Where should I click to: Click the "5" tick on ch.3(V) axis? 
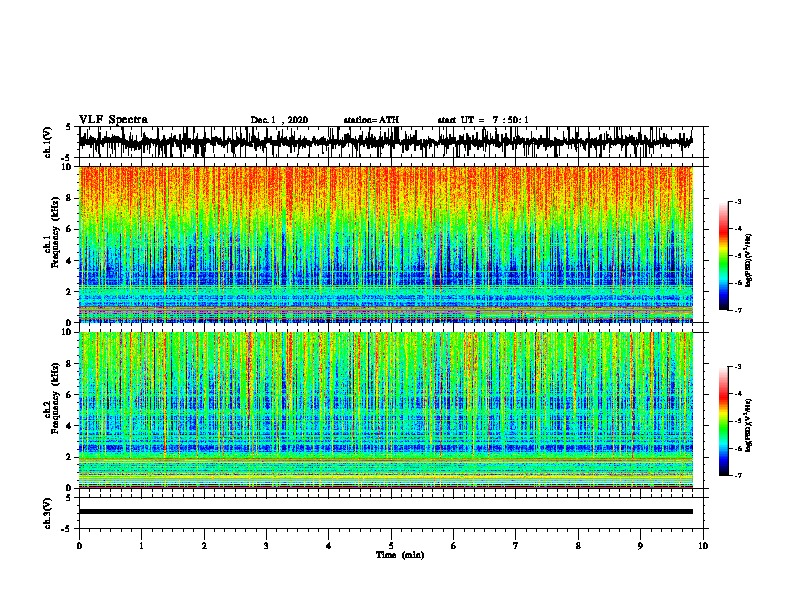(68, 498)
